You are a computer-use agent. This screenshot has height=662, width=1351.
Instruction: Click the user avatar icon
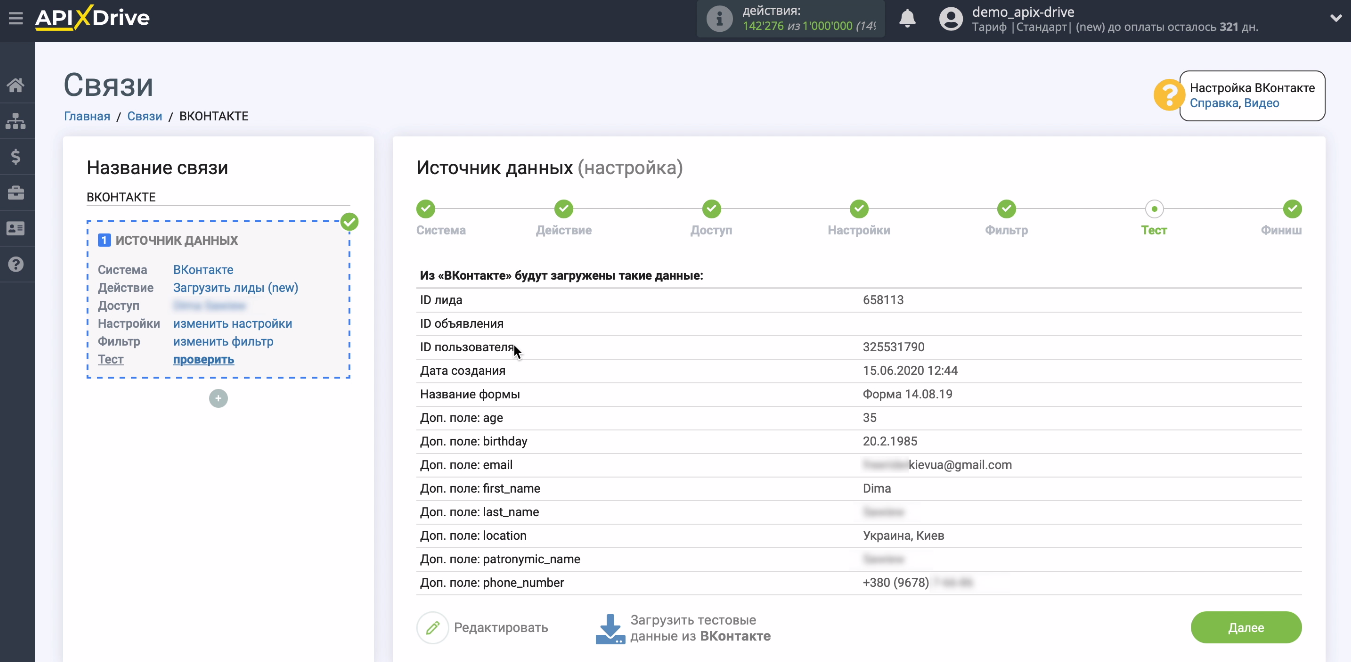point(951,18)
